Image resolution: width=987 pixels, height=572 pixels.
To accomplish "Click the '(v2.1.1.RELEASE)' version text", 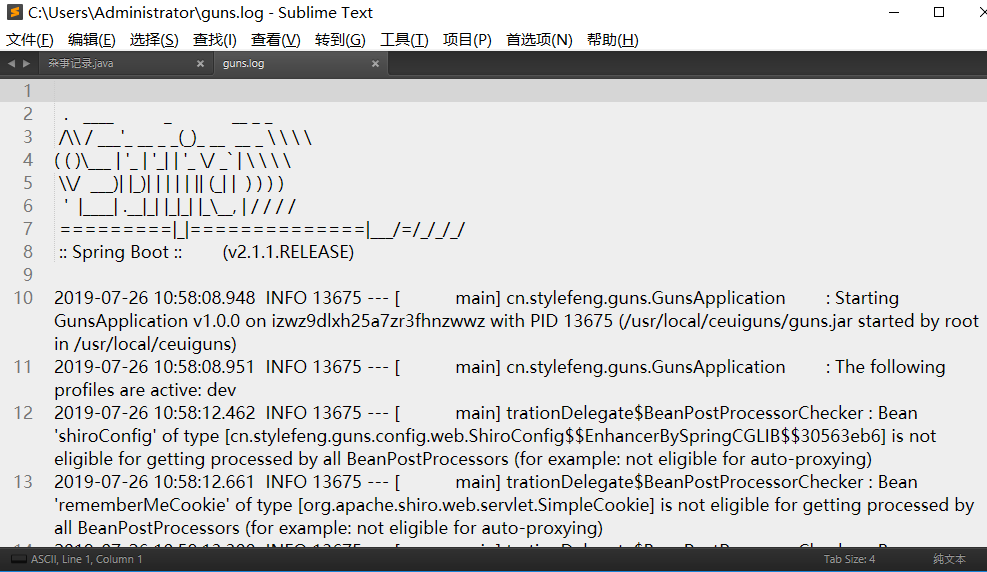I will click(x=288, y=252).
